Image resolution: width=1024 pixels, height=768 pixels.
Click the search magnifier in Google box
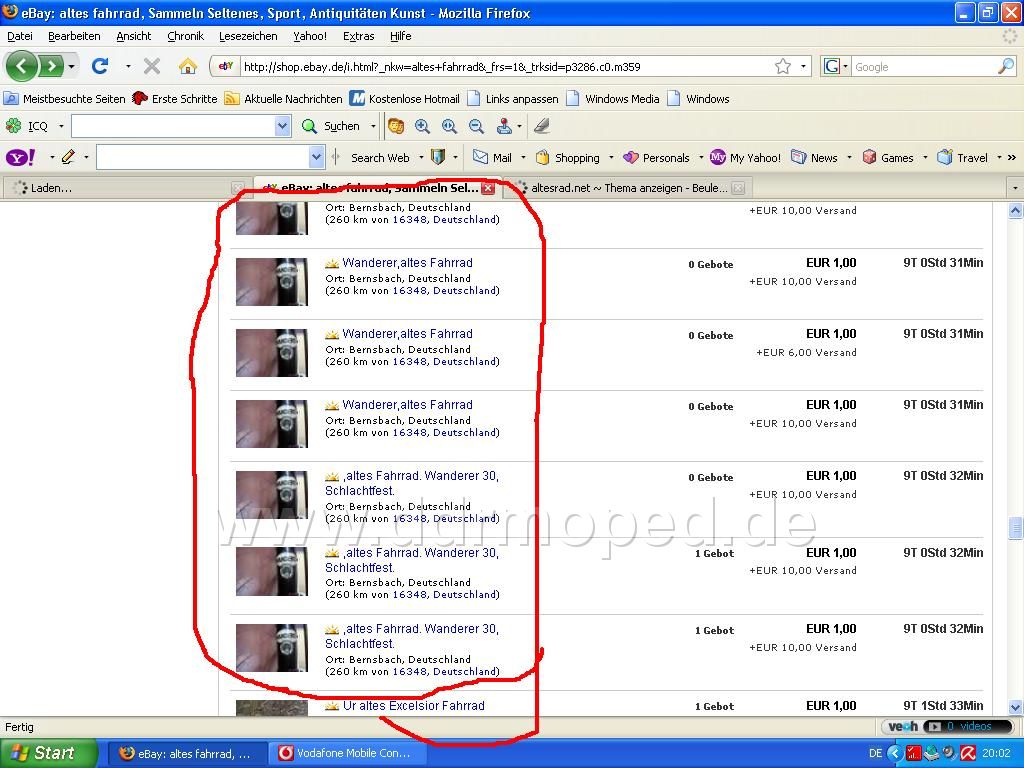coord(1006,66)
